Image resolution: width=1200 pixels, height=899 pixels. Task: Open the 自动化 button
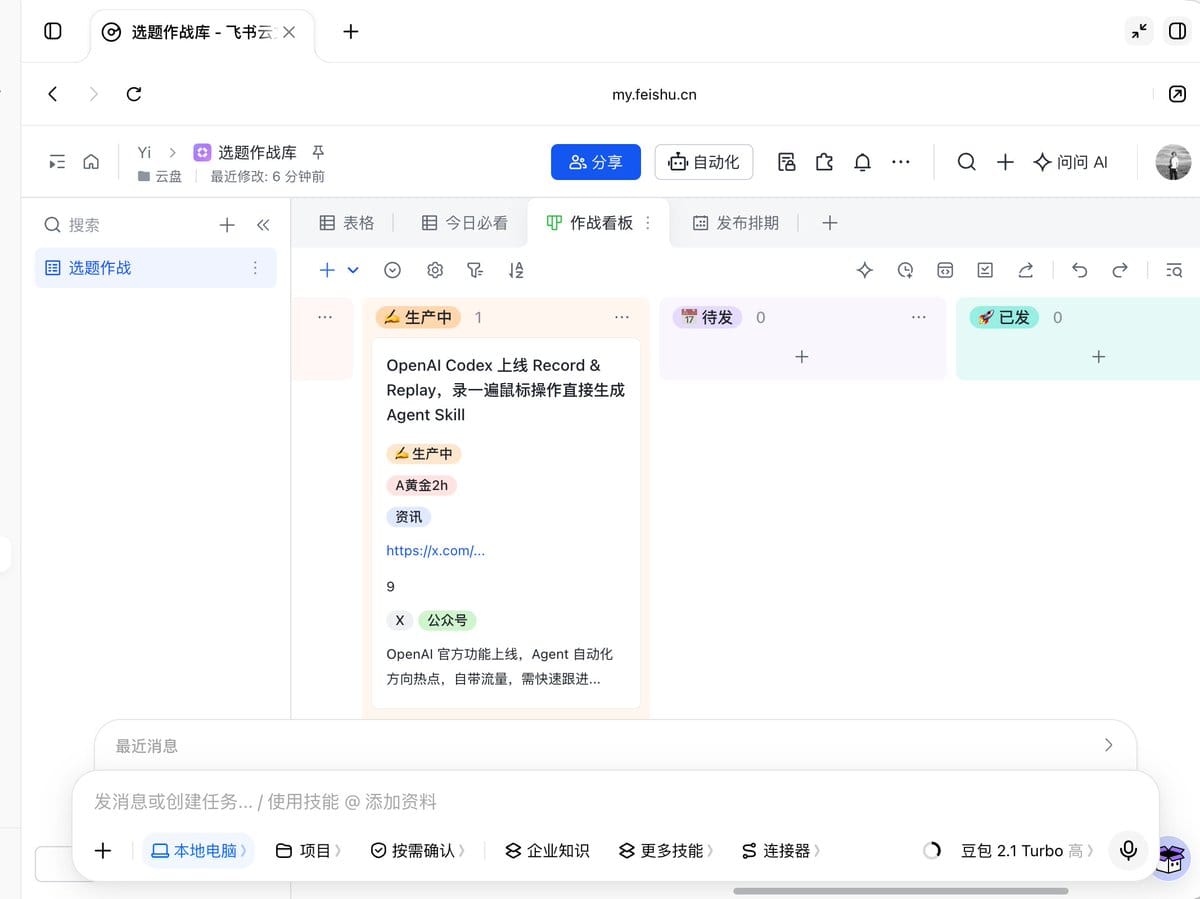coord(704,162)
